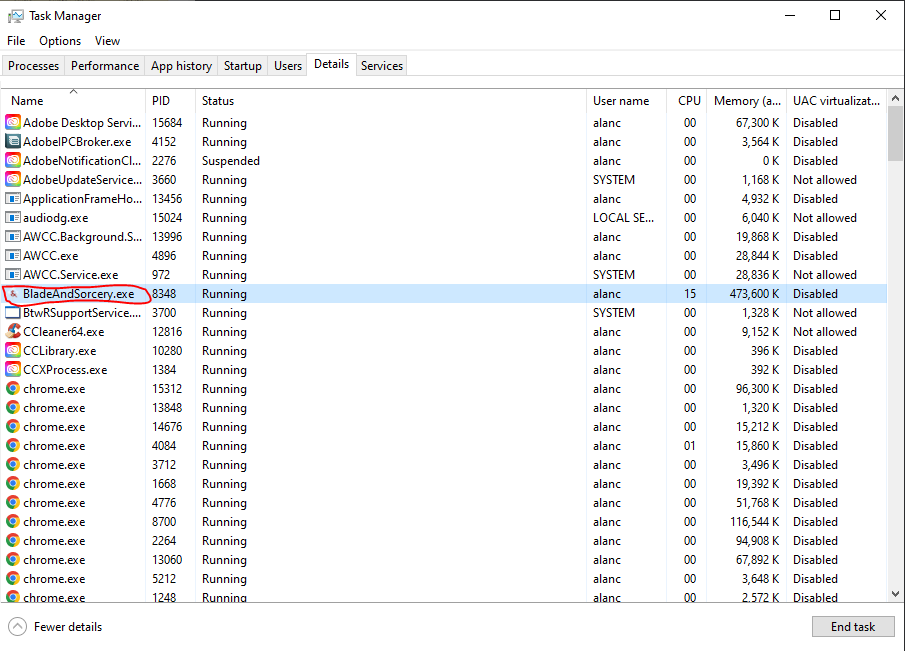Click the 473,600 K memory value
Image resolution: width=905 pixels, height=651 pixels.
[x=754, y=294]
